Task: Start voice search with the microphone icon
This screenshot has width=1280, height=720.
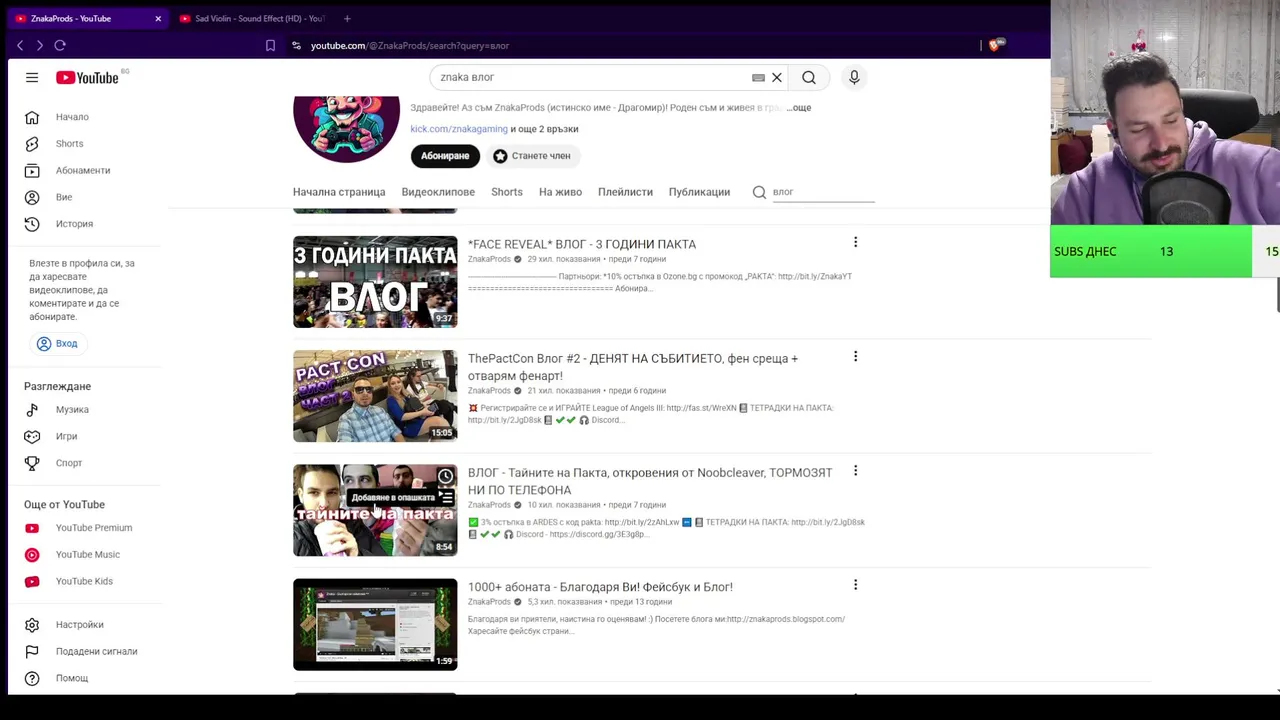Action: (854, 77)
